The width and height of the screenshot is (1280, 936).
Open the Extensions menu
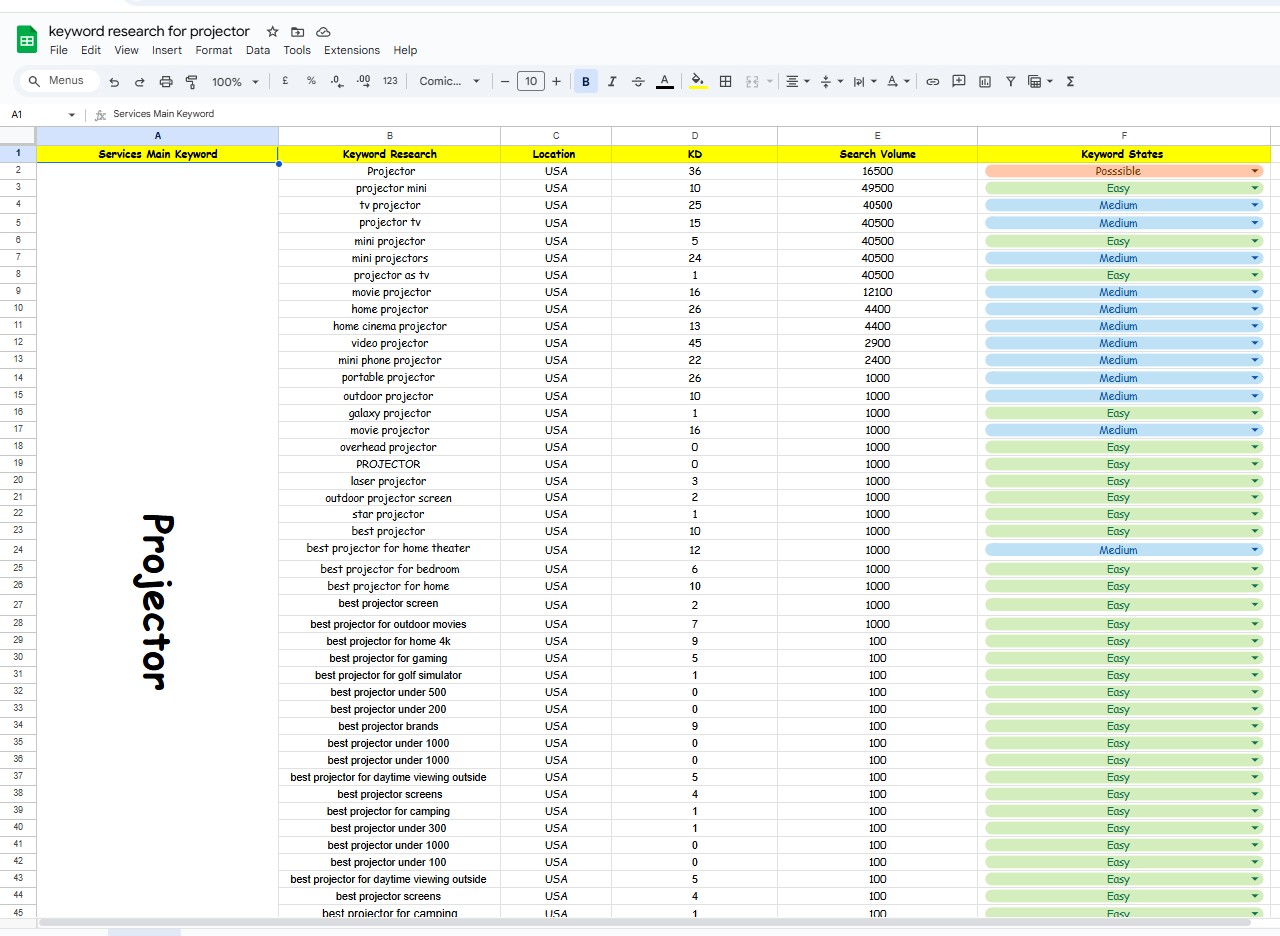[352, 50]
